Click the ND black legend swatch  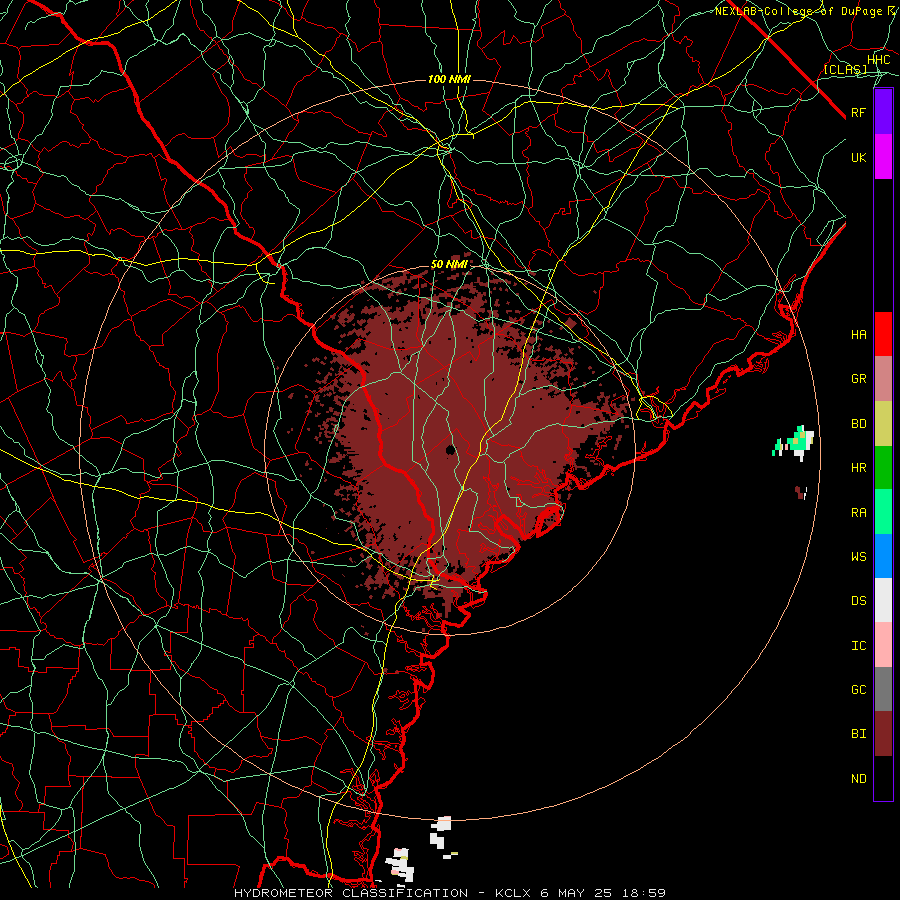(x=883, y=778)
